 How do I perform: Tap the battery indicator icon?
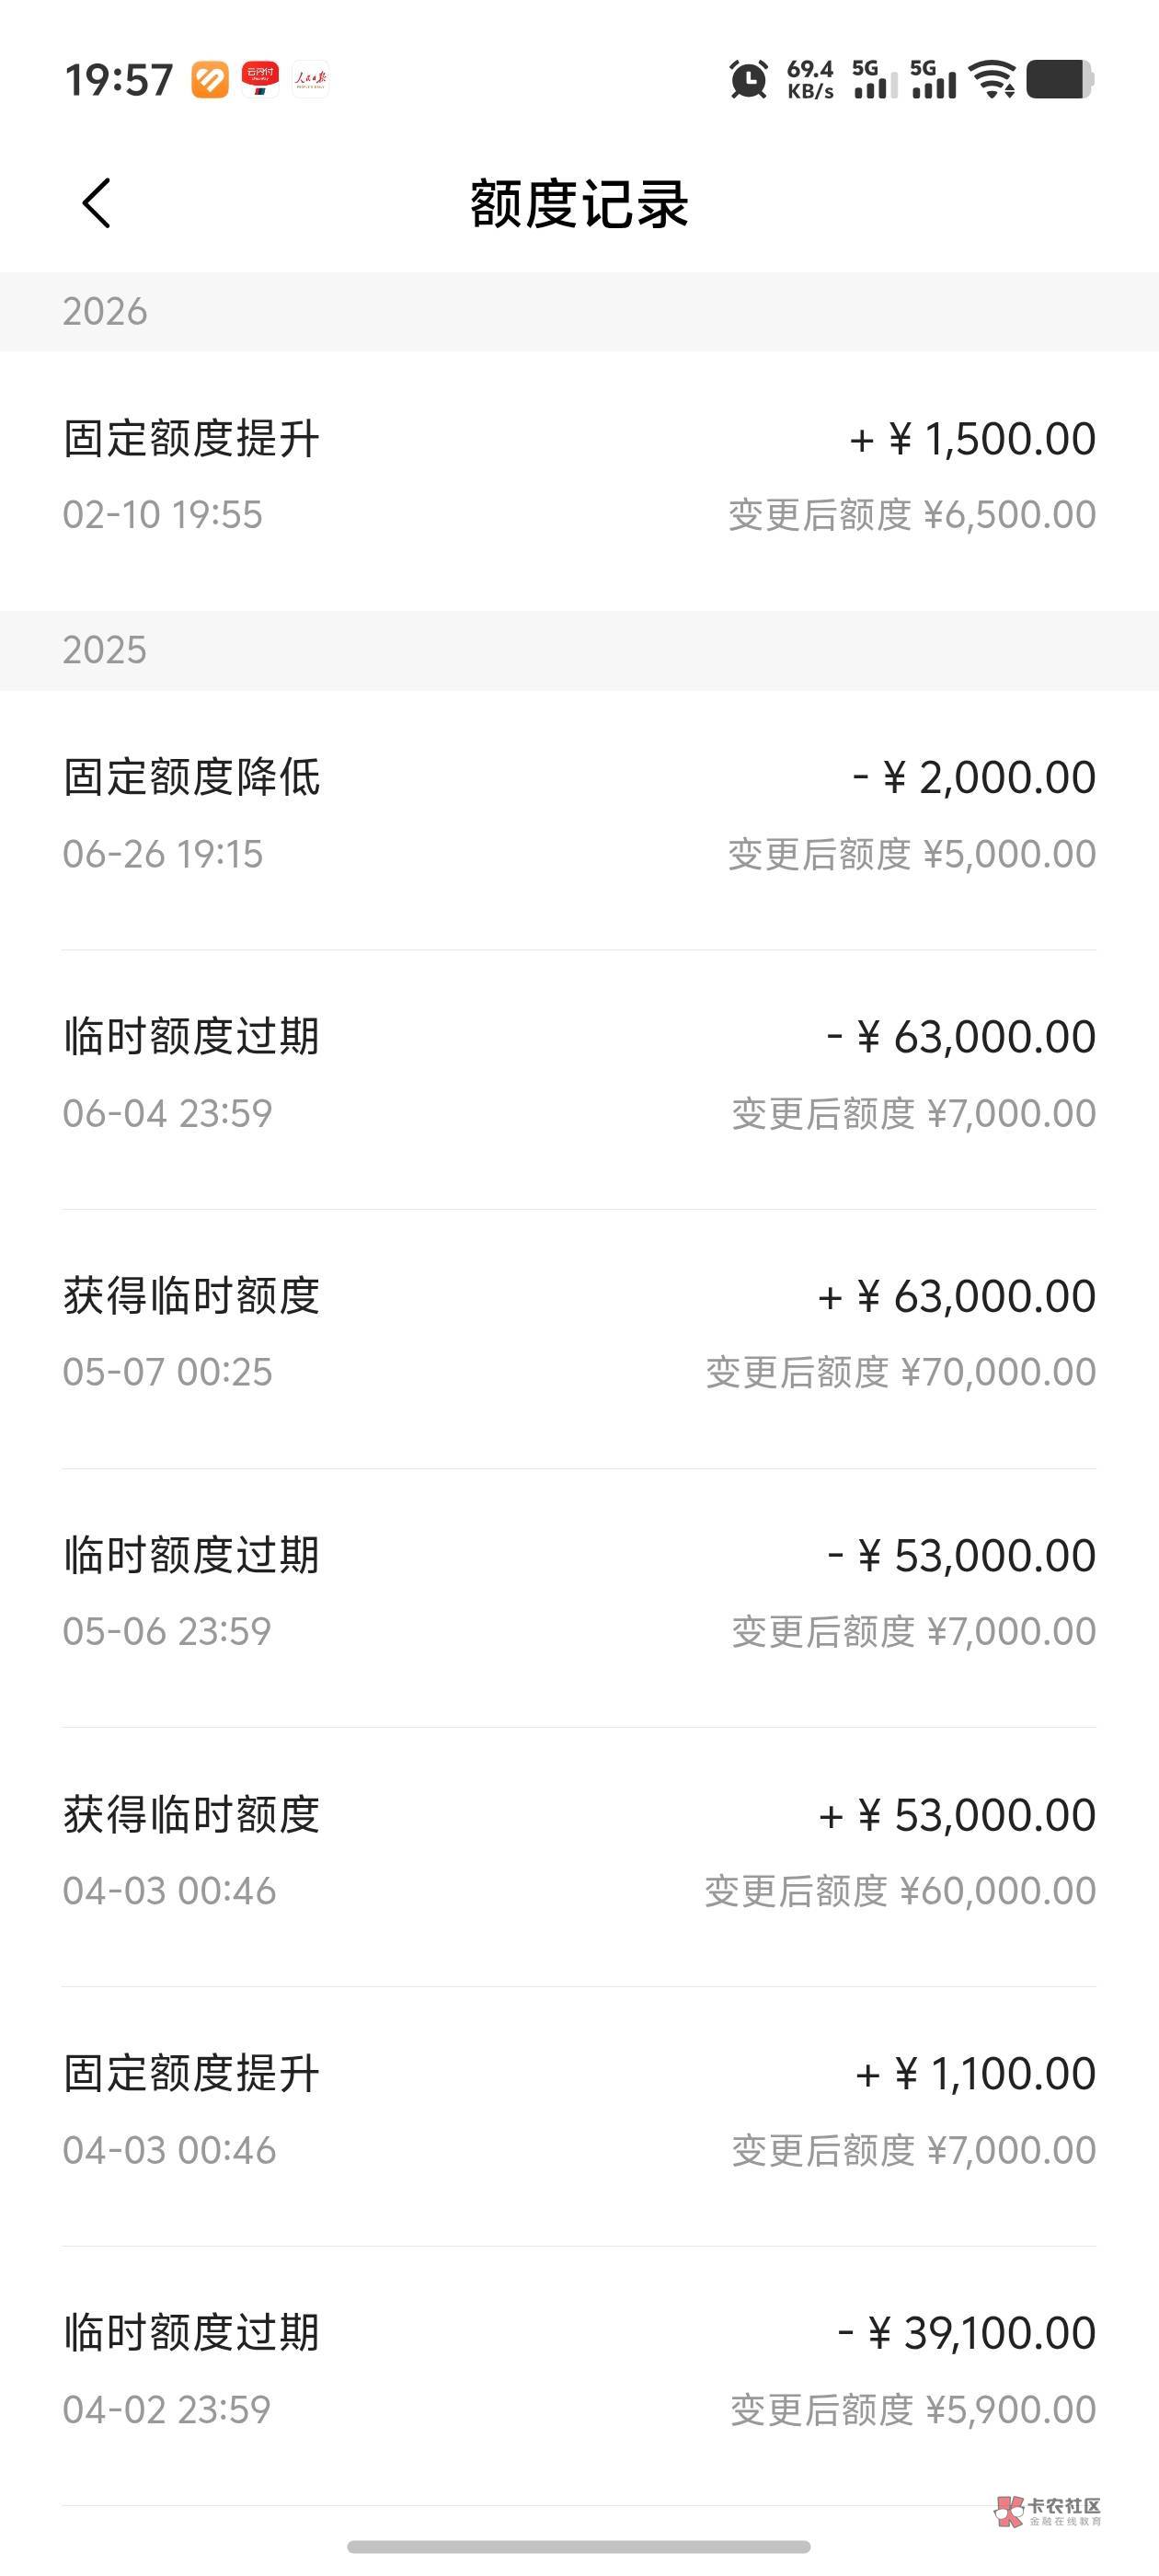coord(1059,79)
